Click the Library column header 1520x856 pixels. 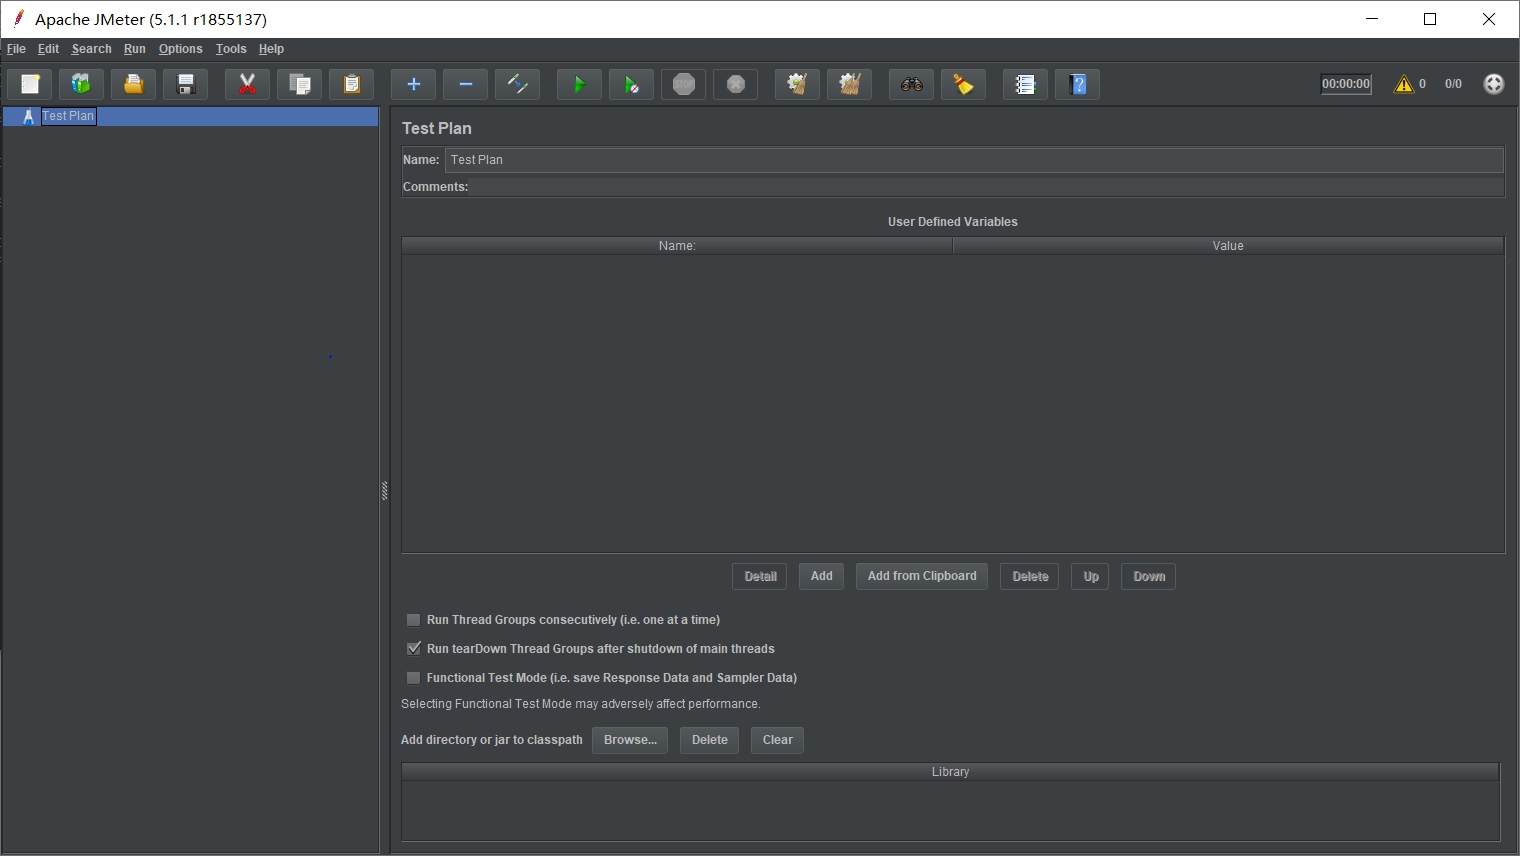coord(950,772)
